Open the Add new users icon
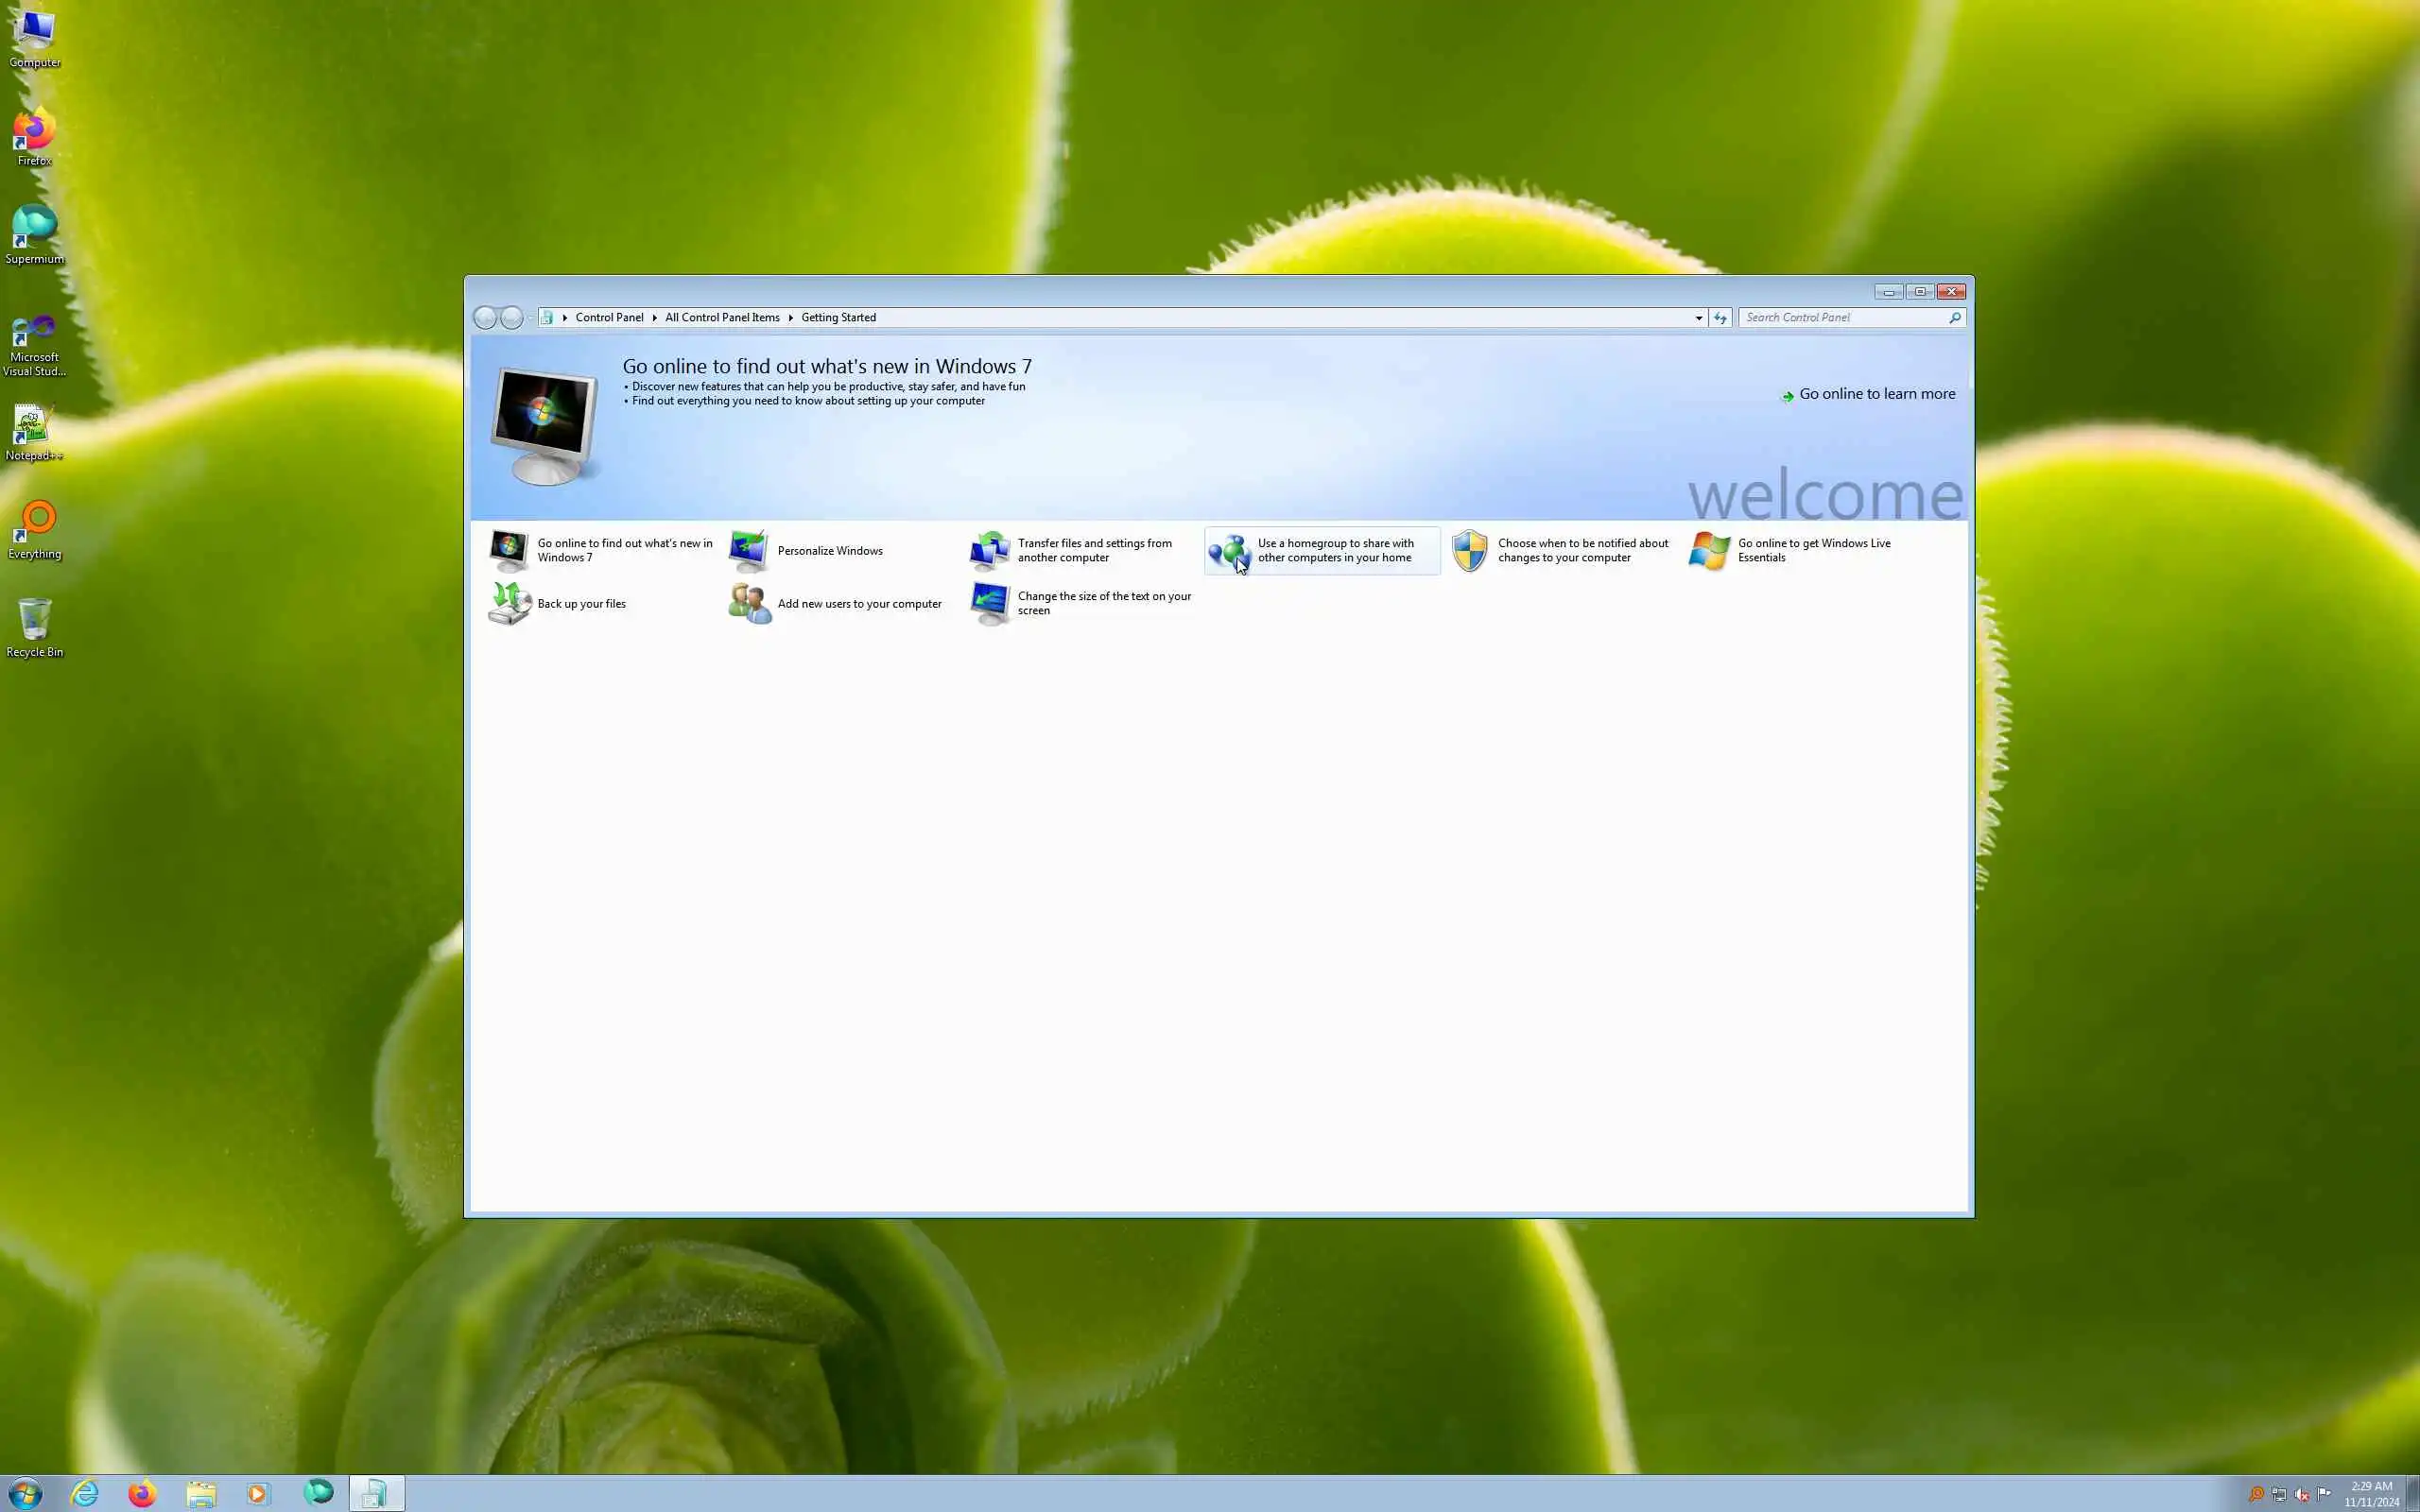Screen dimensions: 2420x1512 (x=748, y=603)
